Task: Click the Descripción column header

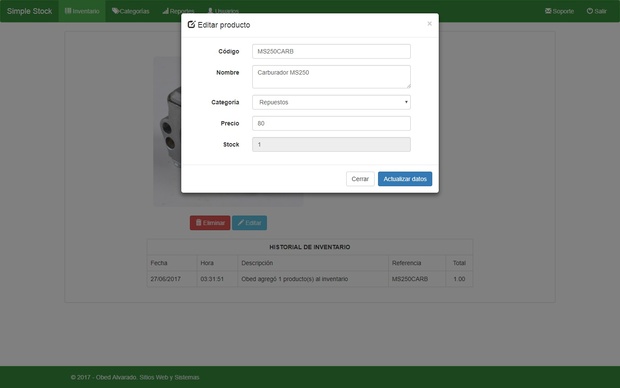Action: [x=313, y=263]
